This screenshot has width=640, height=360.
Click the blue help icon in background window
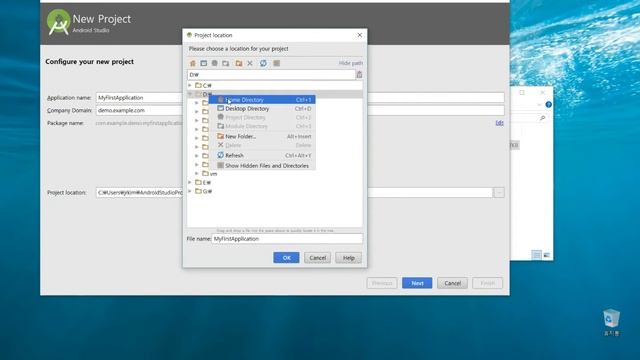point(548,104)
